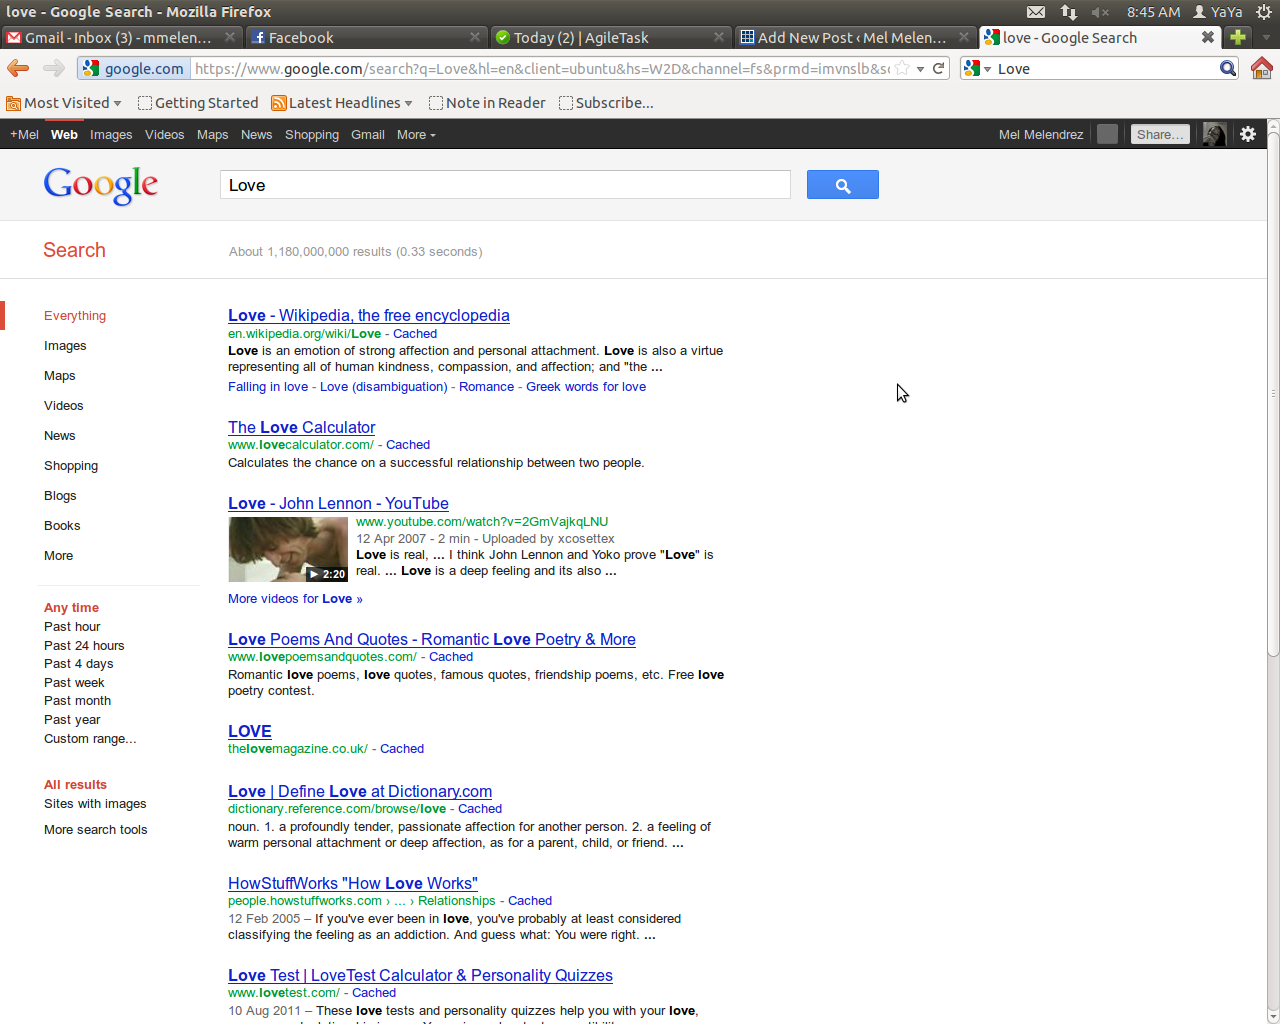Expand More in the left search sidebar

pyautogui.click(x=58, y=555)
